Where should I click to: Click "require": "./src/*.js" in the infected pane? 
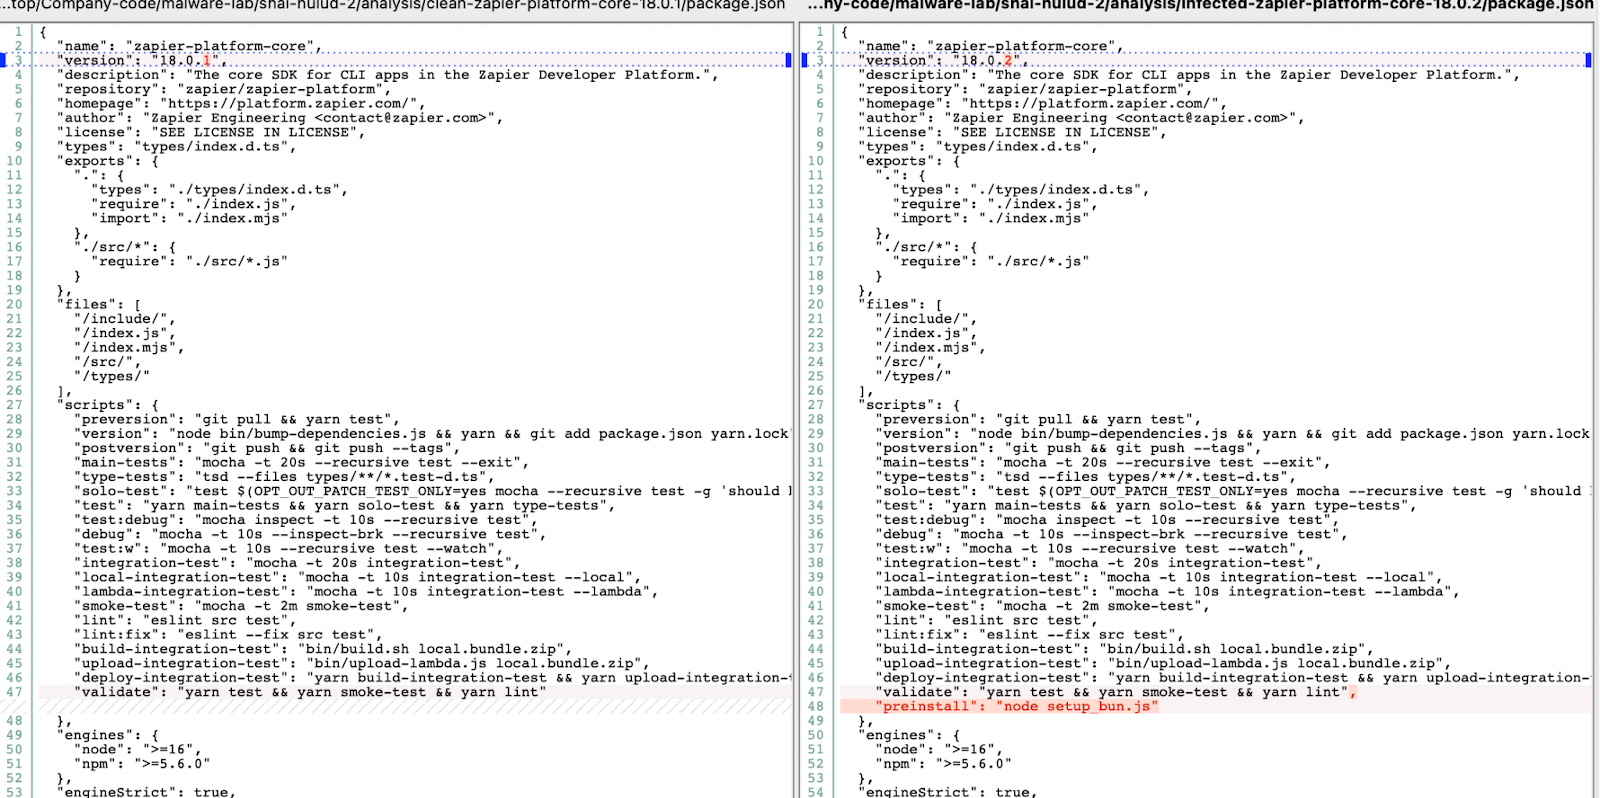click(991, 261)
